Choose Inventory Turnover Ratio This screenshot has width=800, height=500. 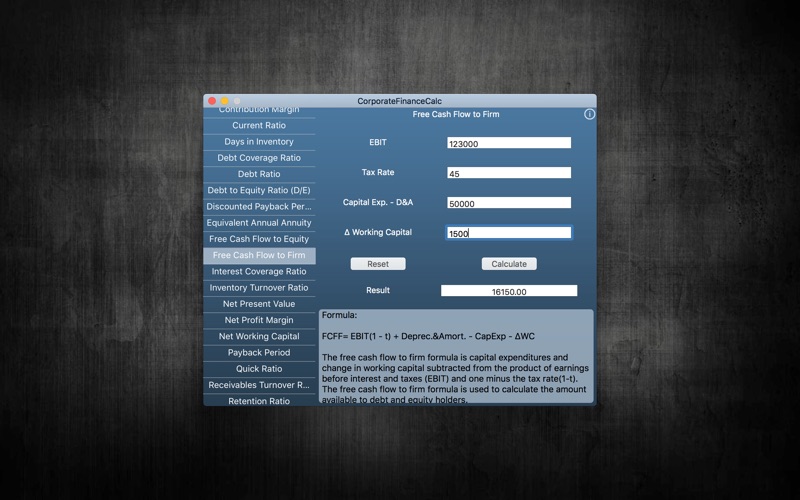pyautogui.click(x=259, y=288)
